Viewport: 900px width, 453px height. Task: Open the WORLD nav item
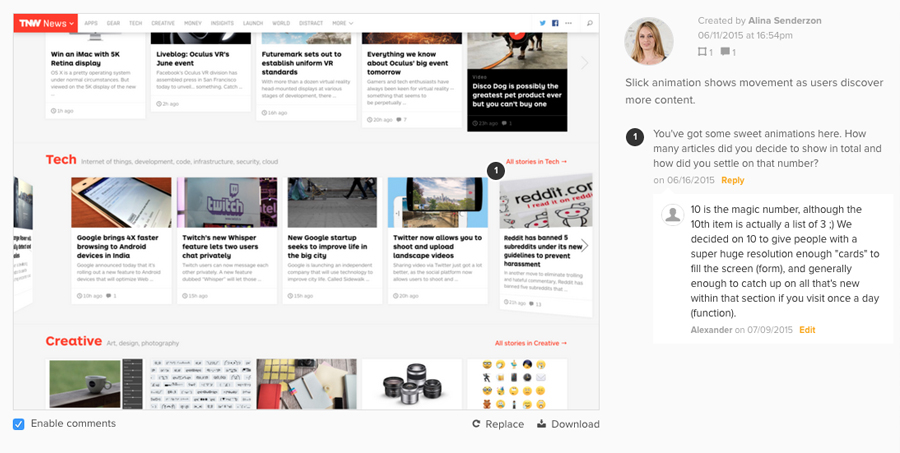click(281, 23)
